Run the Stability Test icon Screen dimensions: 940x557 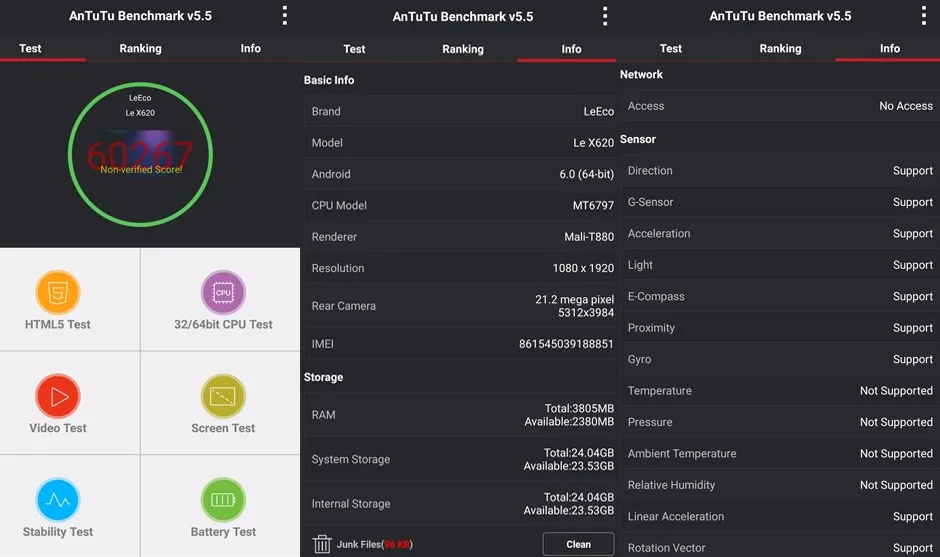point(58,499)
